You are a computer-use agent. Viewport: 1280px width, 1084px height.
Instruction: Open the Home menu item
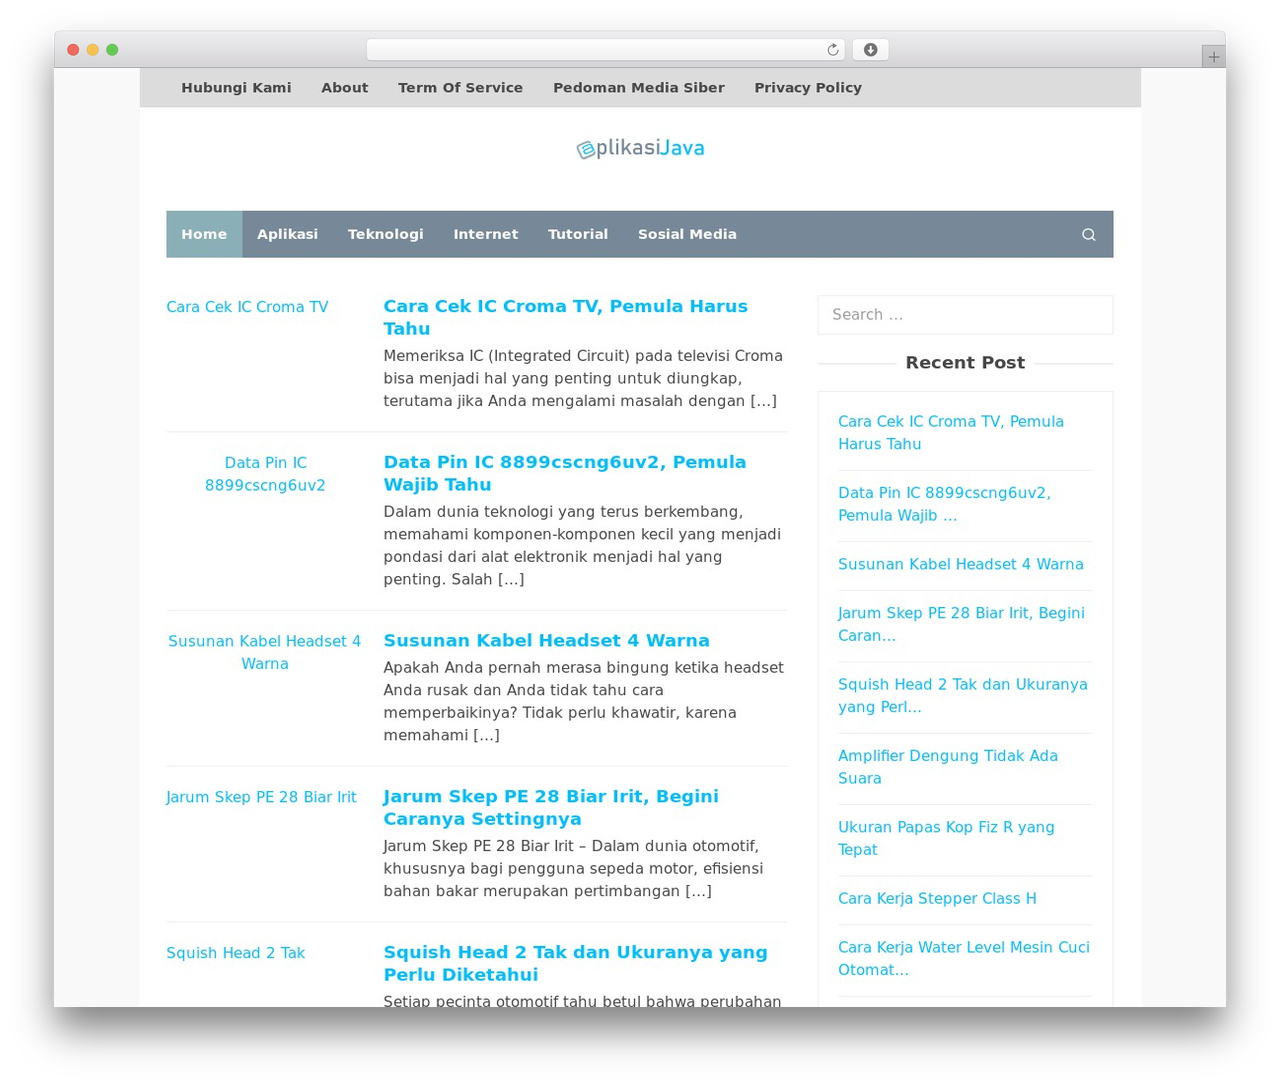(204, 234)
